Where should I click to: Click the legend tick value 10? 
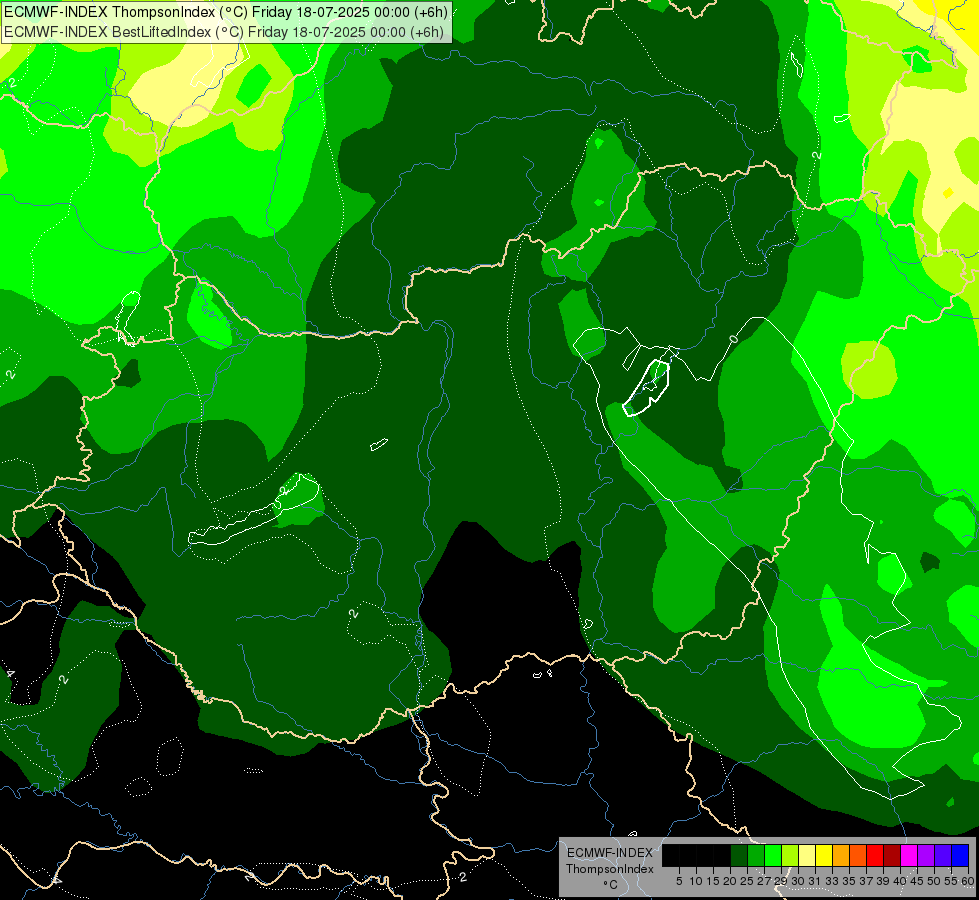(x=696, y=881)
